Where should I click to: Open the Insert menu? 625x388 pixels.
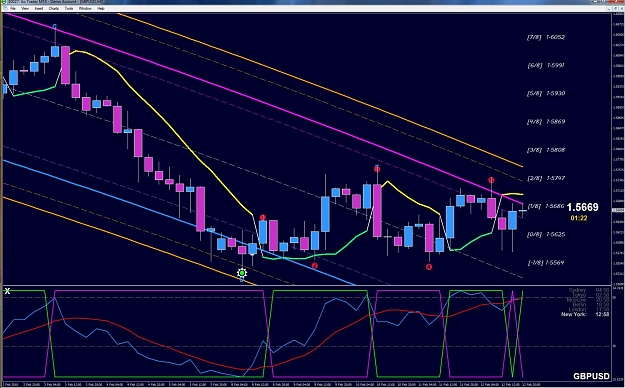coord(39,8)
